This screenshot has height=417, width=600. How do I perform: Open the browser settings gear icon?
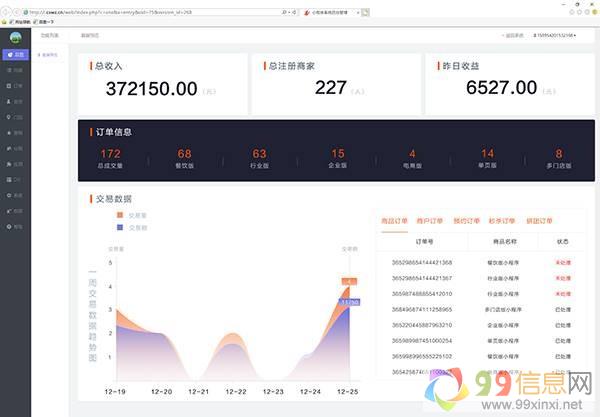(590, 11)
